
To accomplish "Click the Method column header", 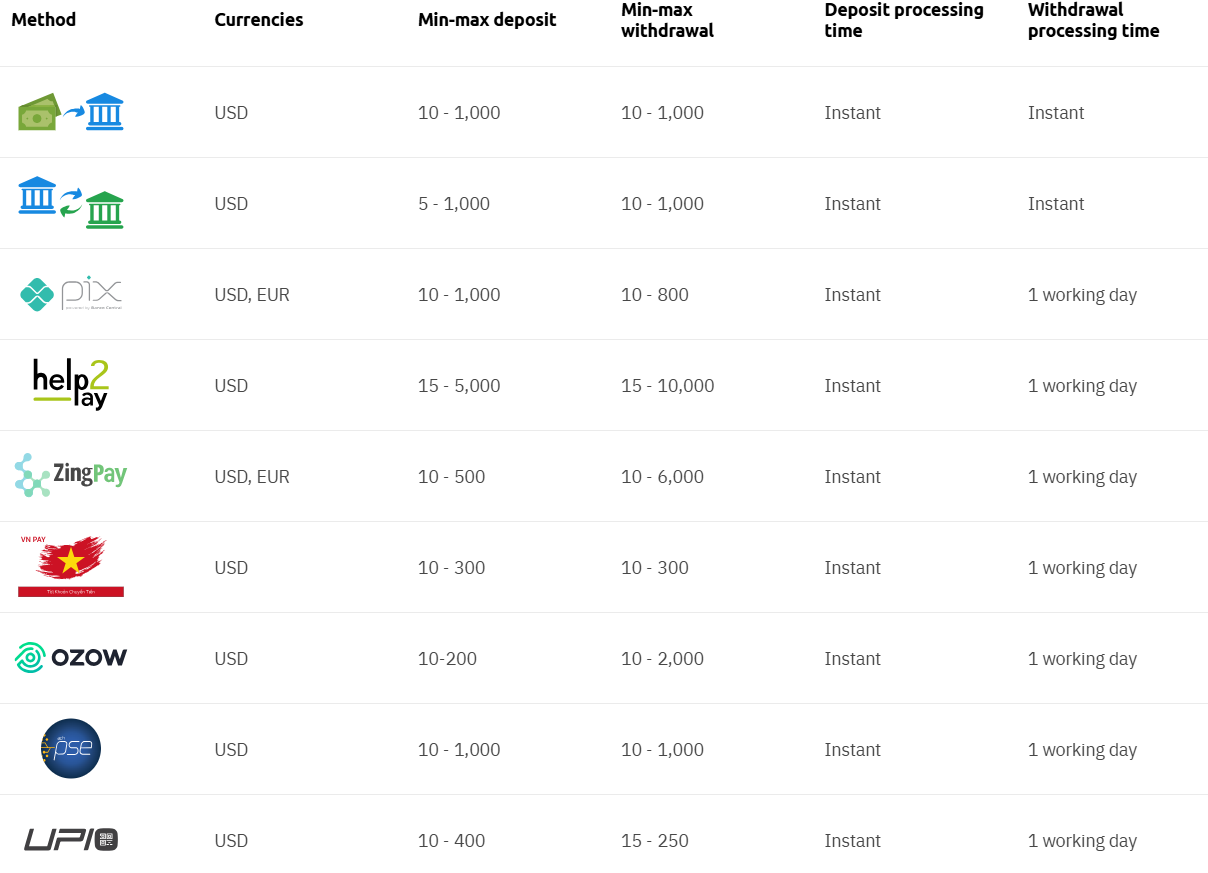I will tap(43, 20).
